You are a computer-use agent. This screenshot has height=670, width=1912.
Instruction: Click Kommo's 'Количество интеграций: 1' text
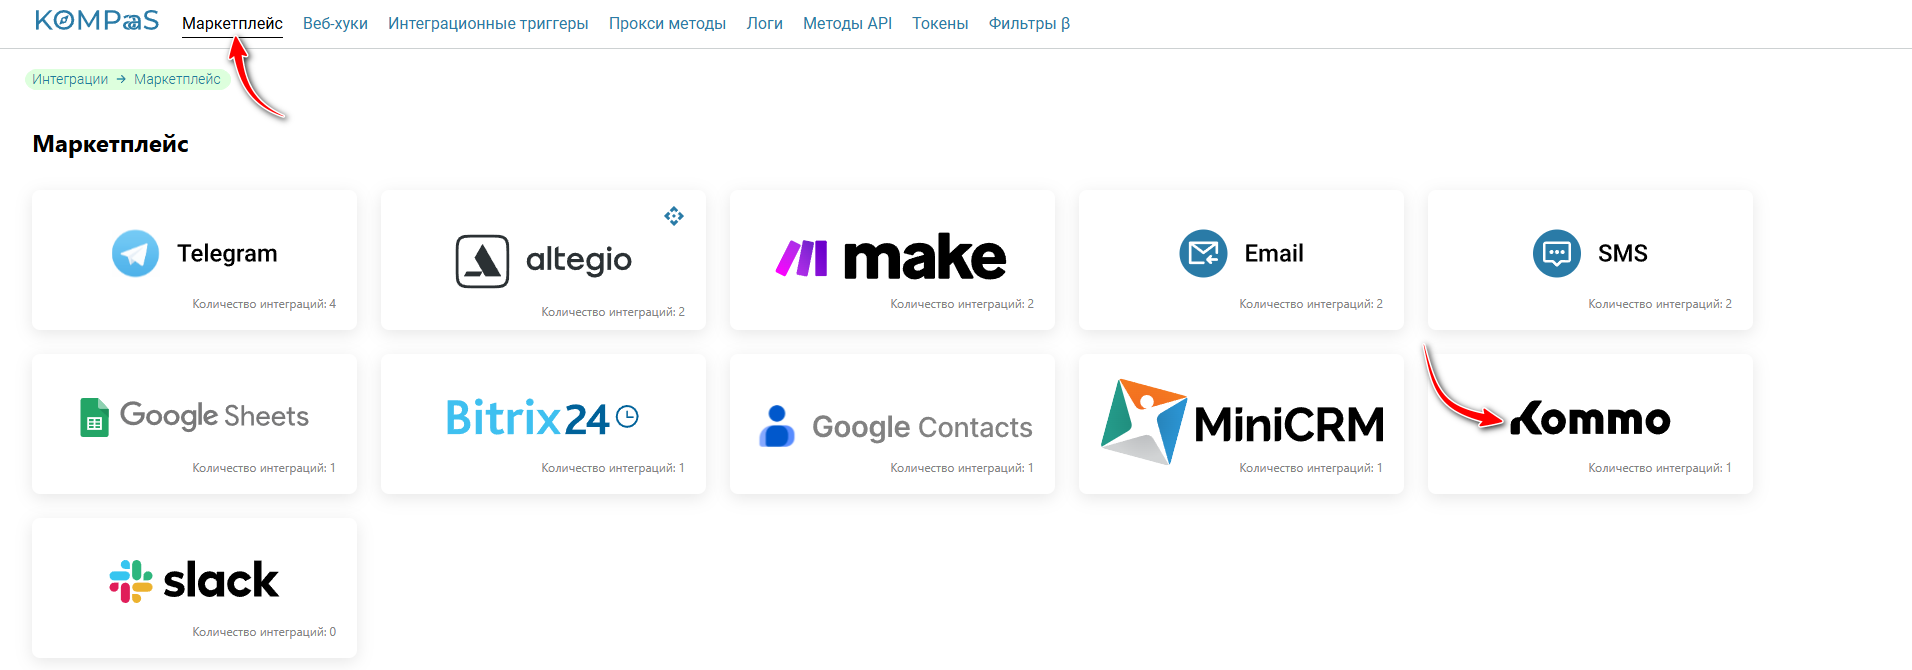[x=1660, y=468]
